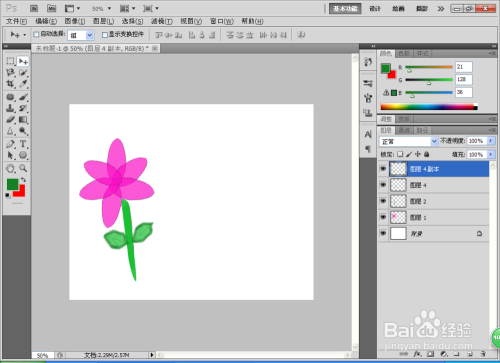This screenshot has width=500, height=363.
Task: Open the 填充 fill slider arrow
Action: coord(491,154)
